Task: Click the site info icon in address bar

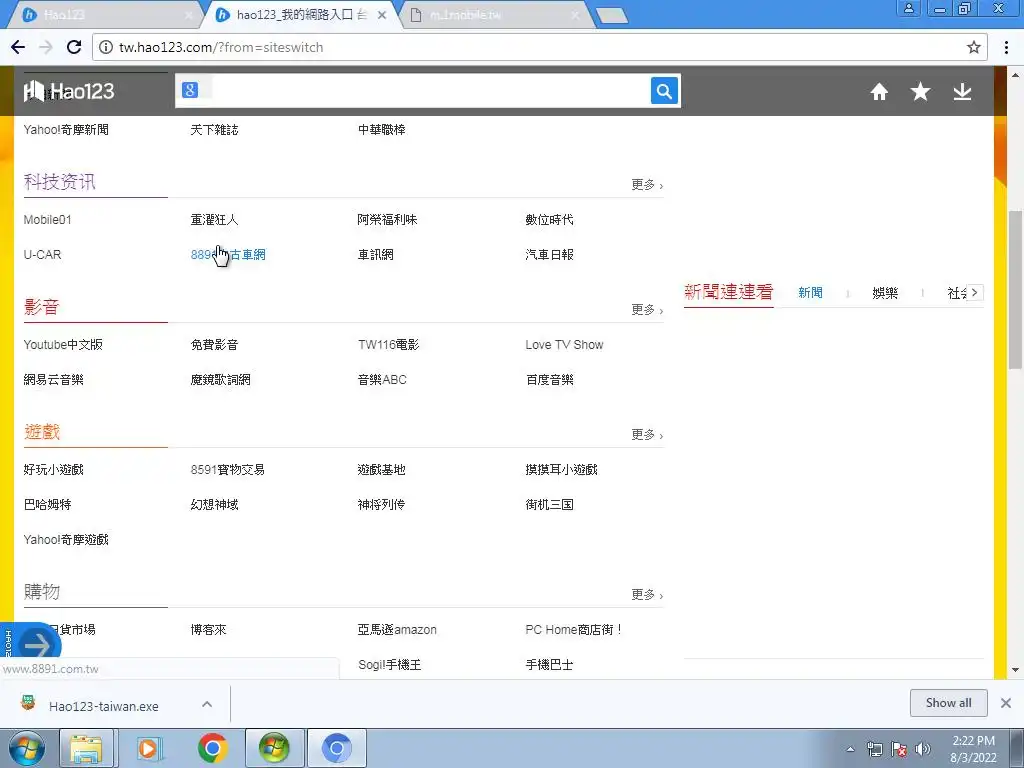Action: (x=105, y=47)
